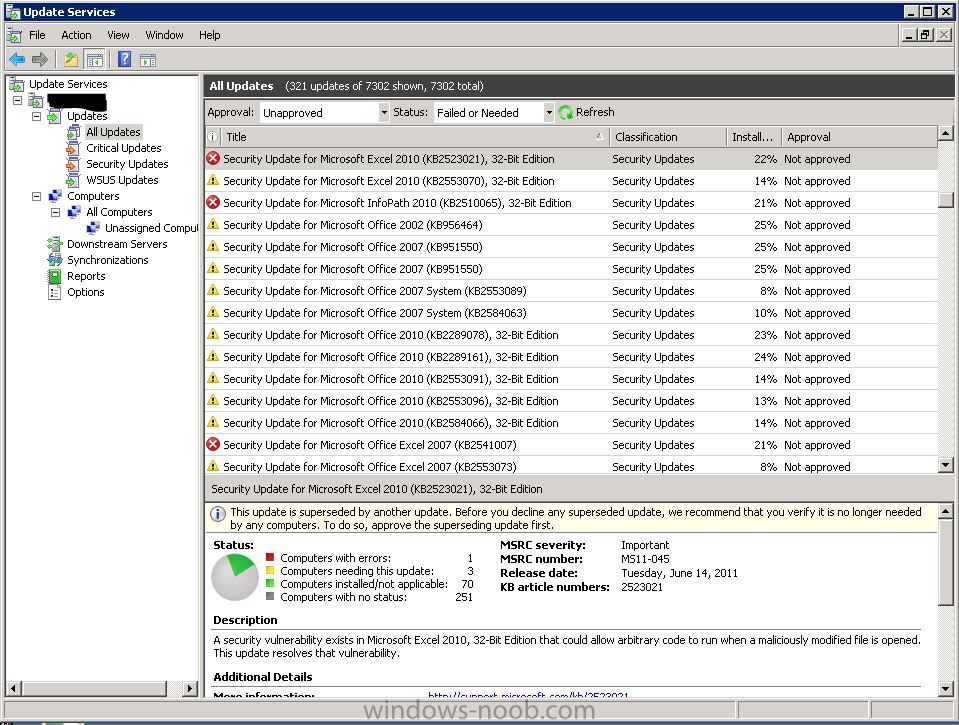Collapse the Computers tree node
This screenshot has height=725, width=959.
pos(37,196)
